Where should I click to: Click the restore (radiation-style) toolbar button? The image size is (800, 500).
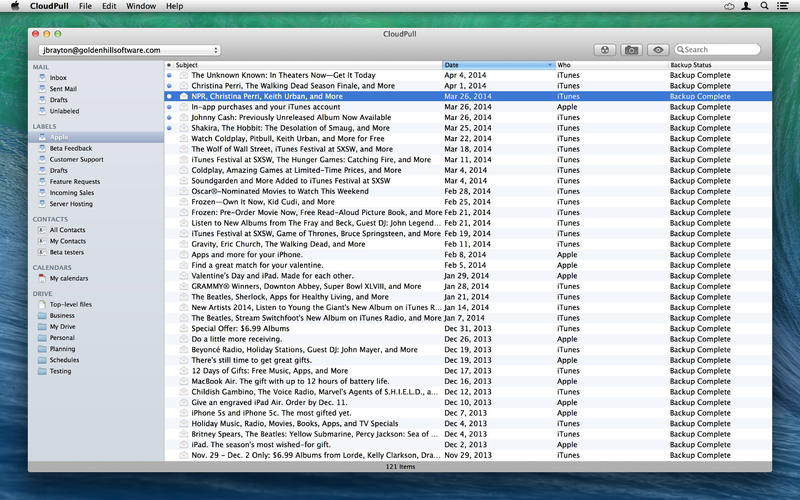click(x=605, y=49)
